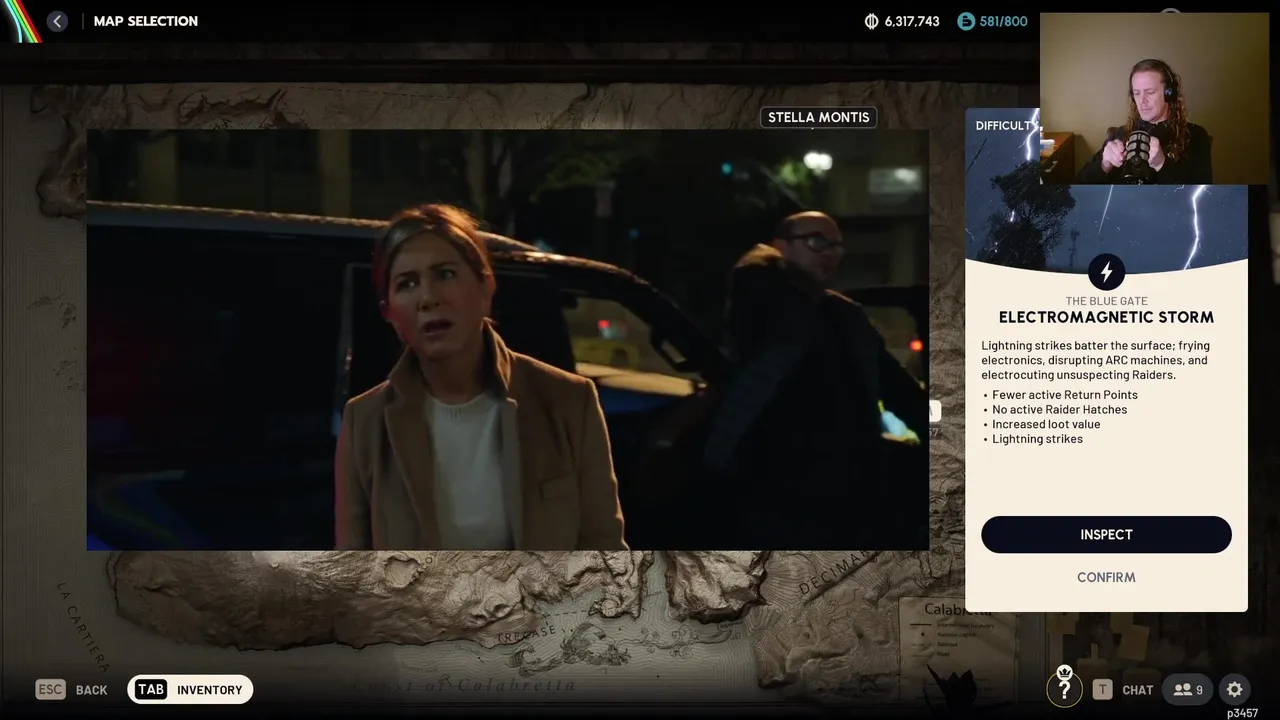
Task: Click "No active Raider Hatches" bullet
Action: coord(1059,409)
